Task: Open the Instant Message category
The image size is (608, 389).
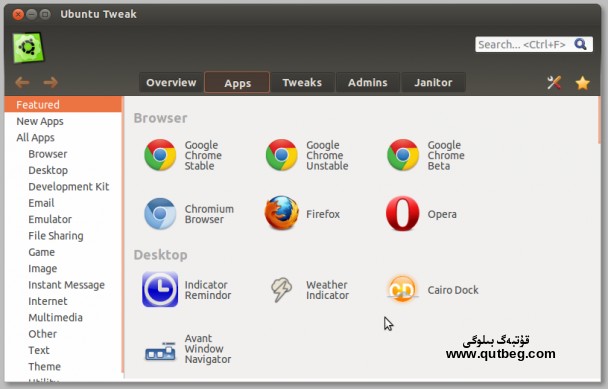Action: tap(63, 285)
